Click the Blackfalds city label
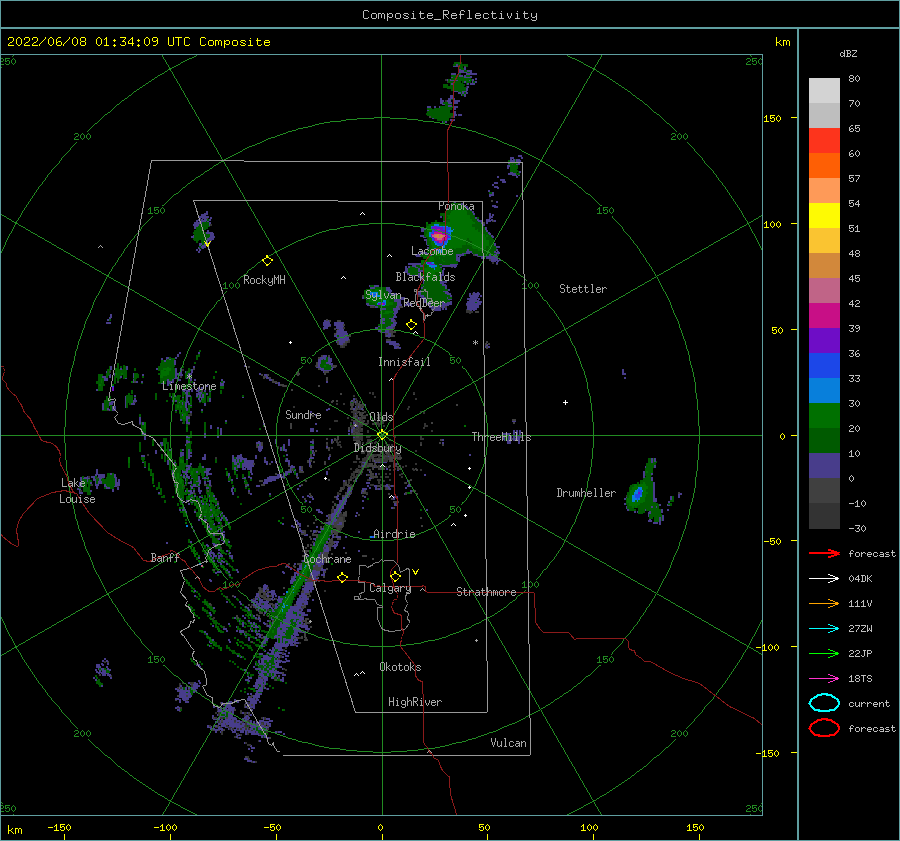The image size is (900, 841). [425, 277]
